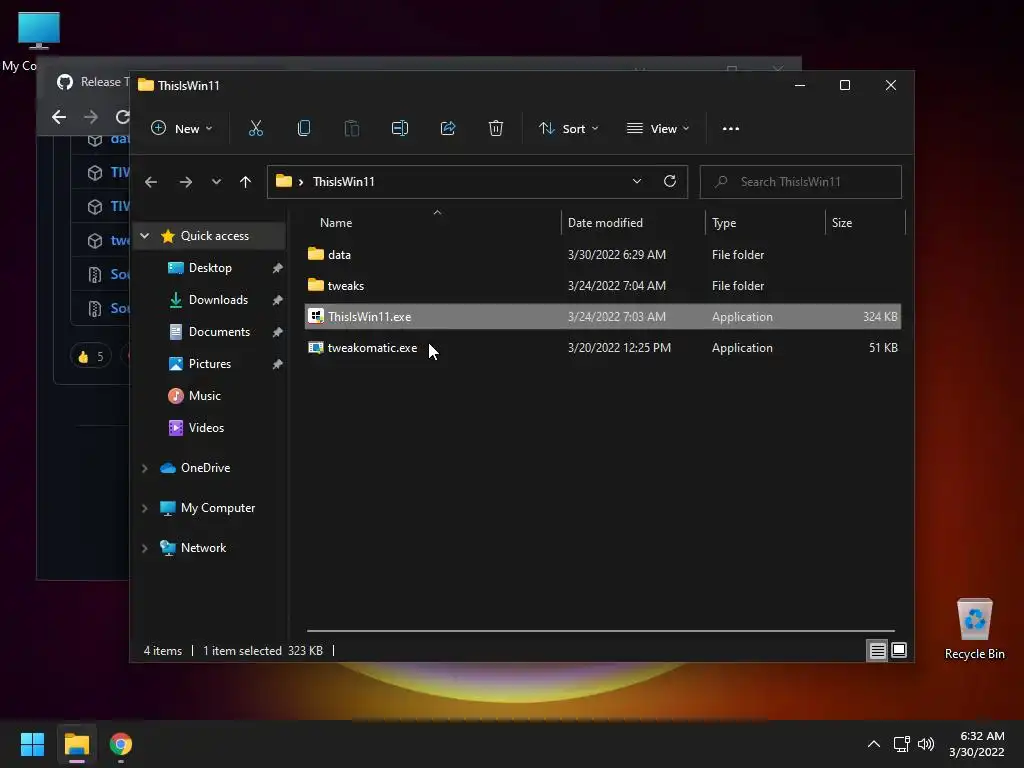Expand the My Computer tree node
Image resolution: width=1024 pixels, height=768 pixels.
point(145,508)
